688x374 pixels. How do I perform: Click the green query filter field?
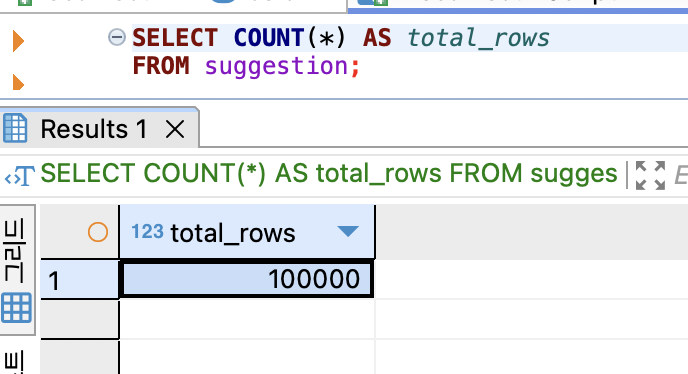(x=329, y=173)
